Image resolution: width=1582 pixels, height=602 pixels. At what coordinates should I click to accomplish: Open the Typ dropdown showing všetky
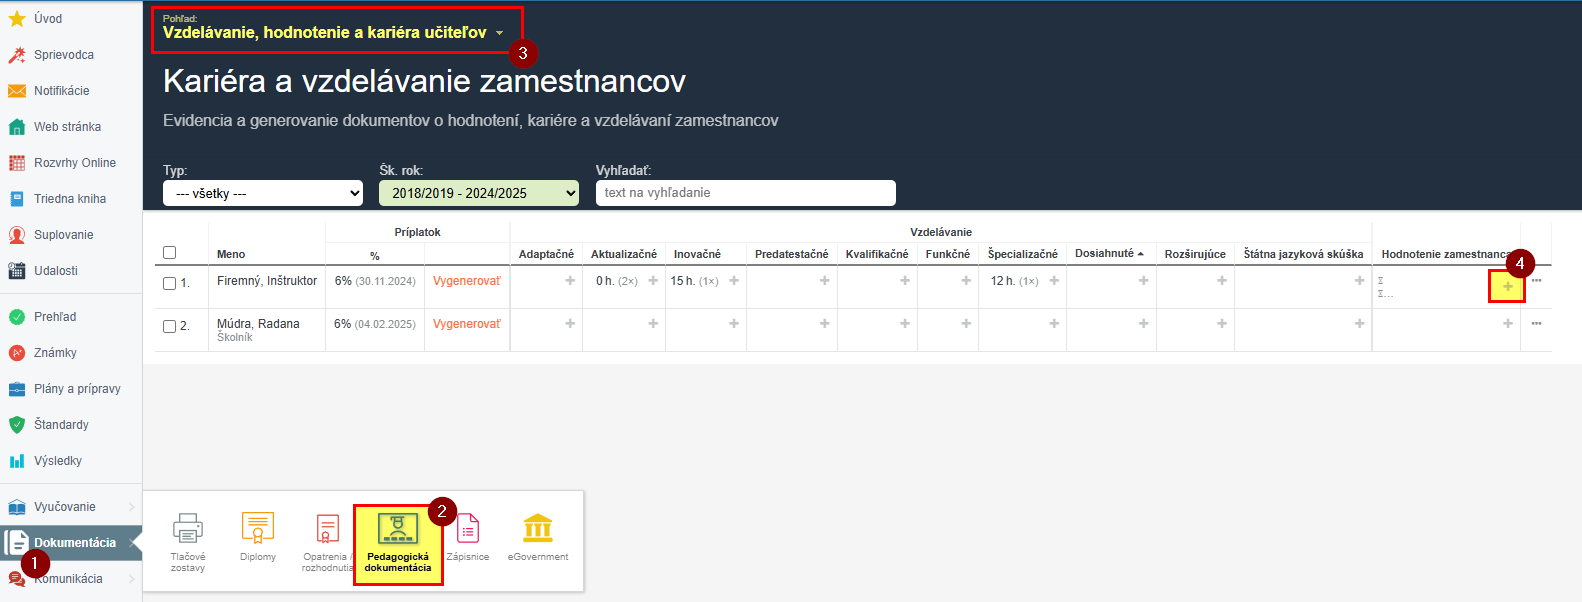click(262, 193)
